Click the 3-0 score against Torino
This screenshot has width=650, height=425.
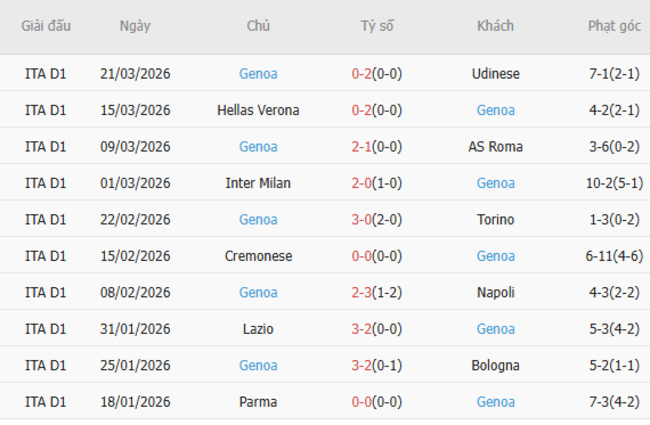click(362, 220)
